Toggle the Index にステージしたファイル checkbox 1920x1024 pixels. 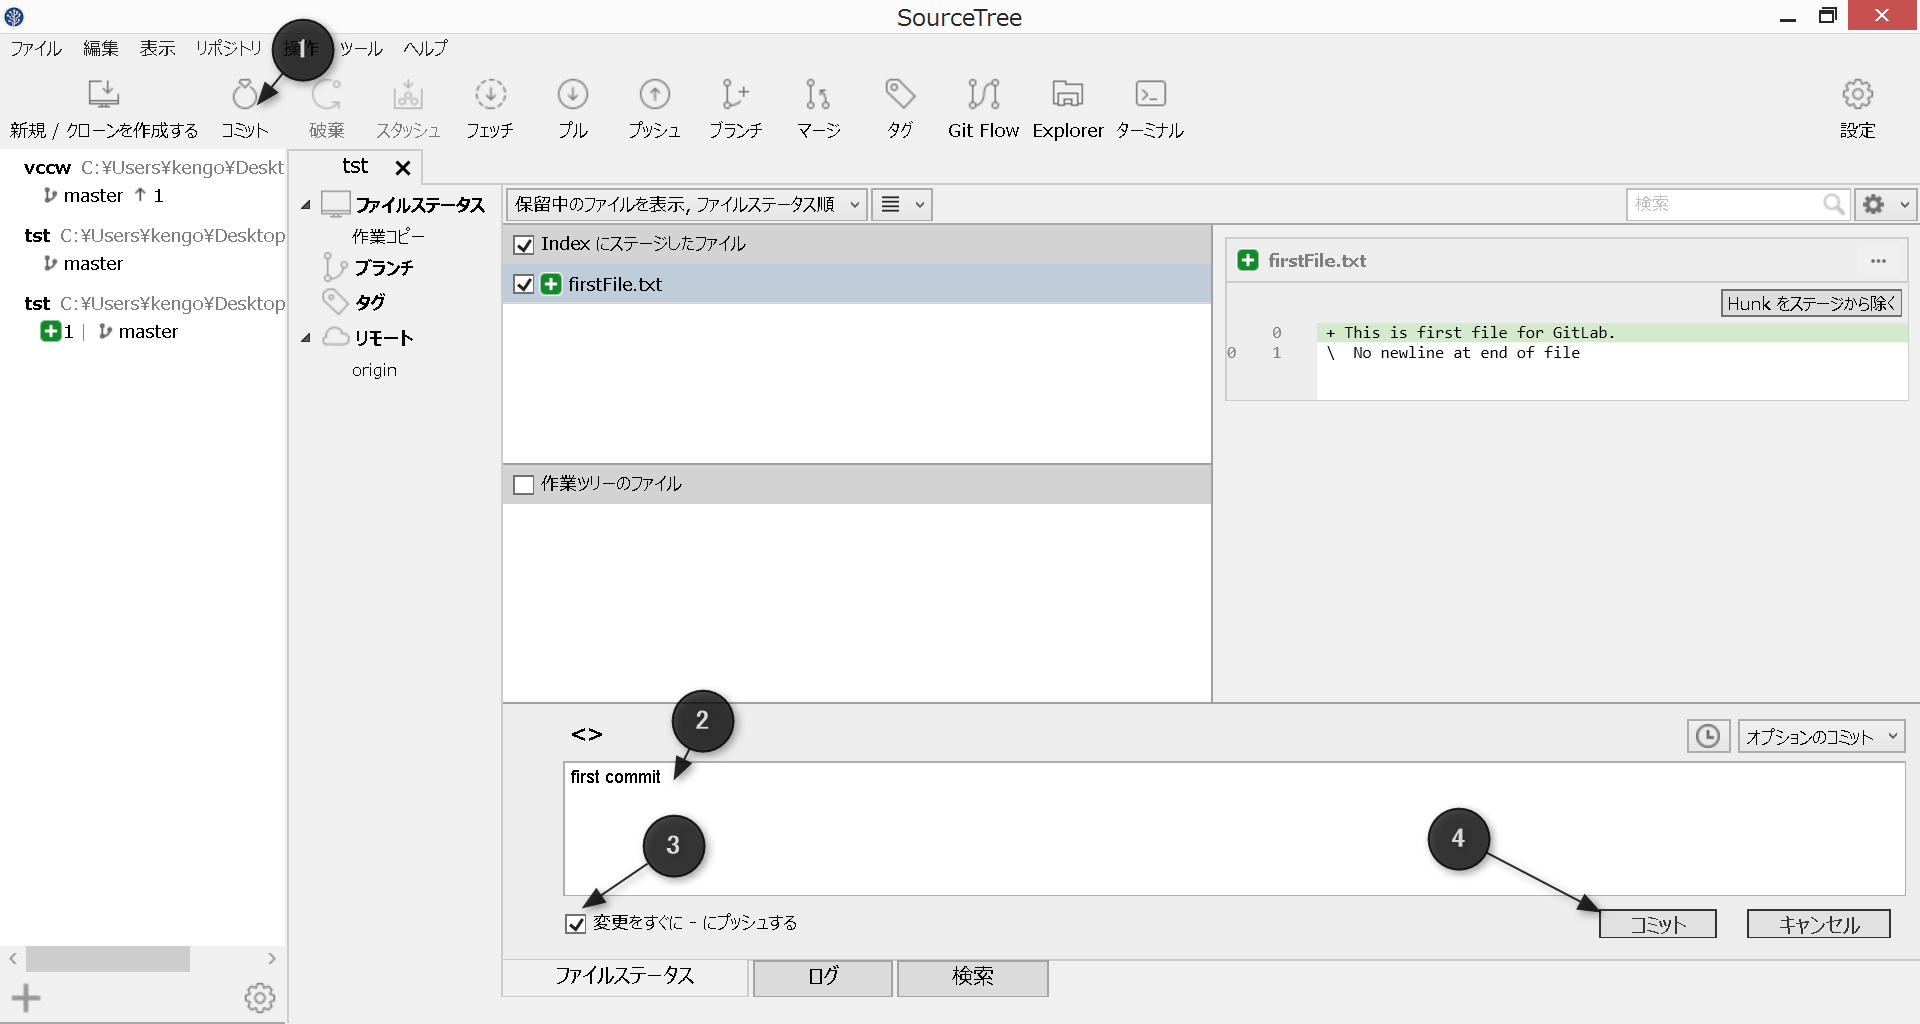coord(523,245)
